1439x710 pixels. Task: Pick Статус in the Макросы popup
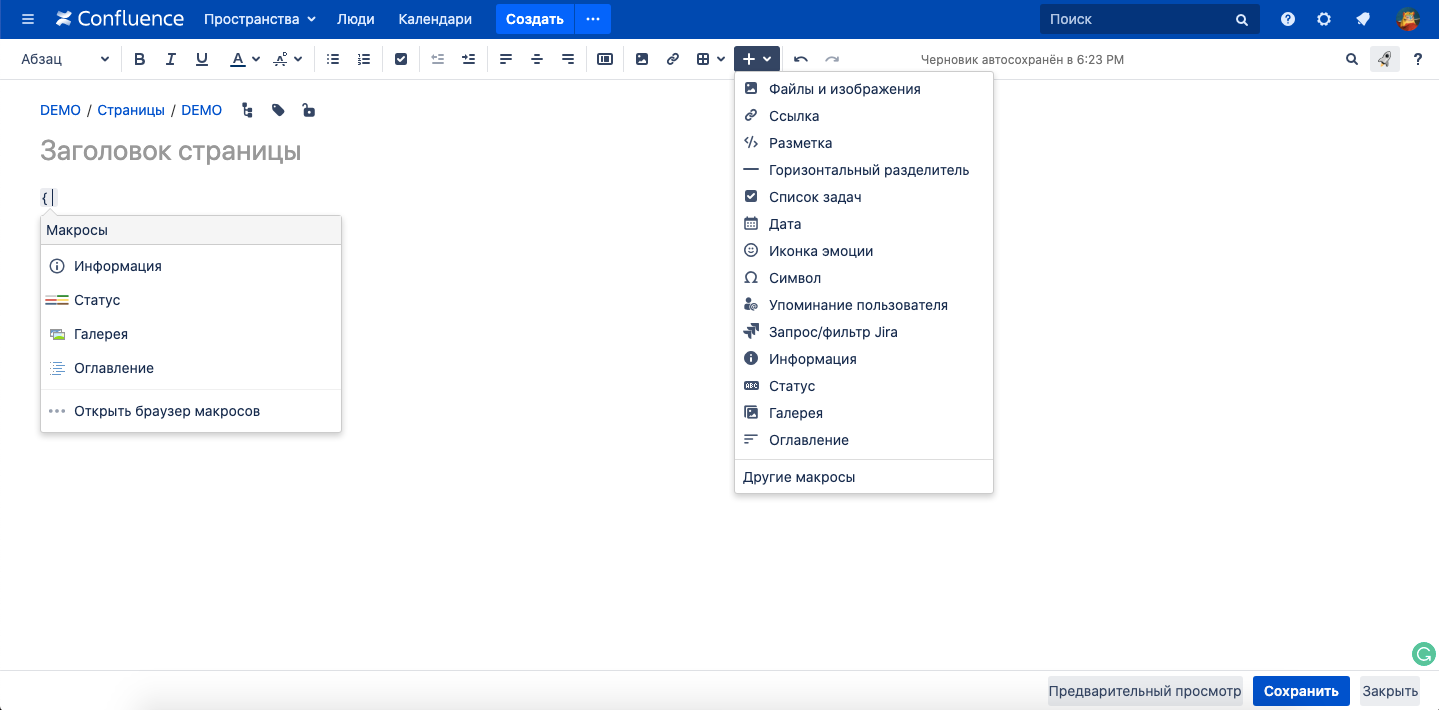[191, 300]
